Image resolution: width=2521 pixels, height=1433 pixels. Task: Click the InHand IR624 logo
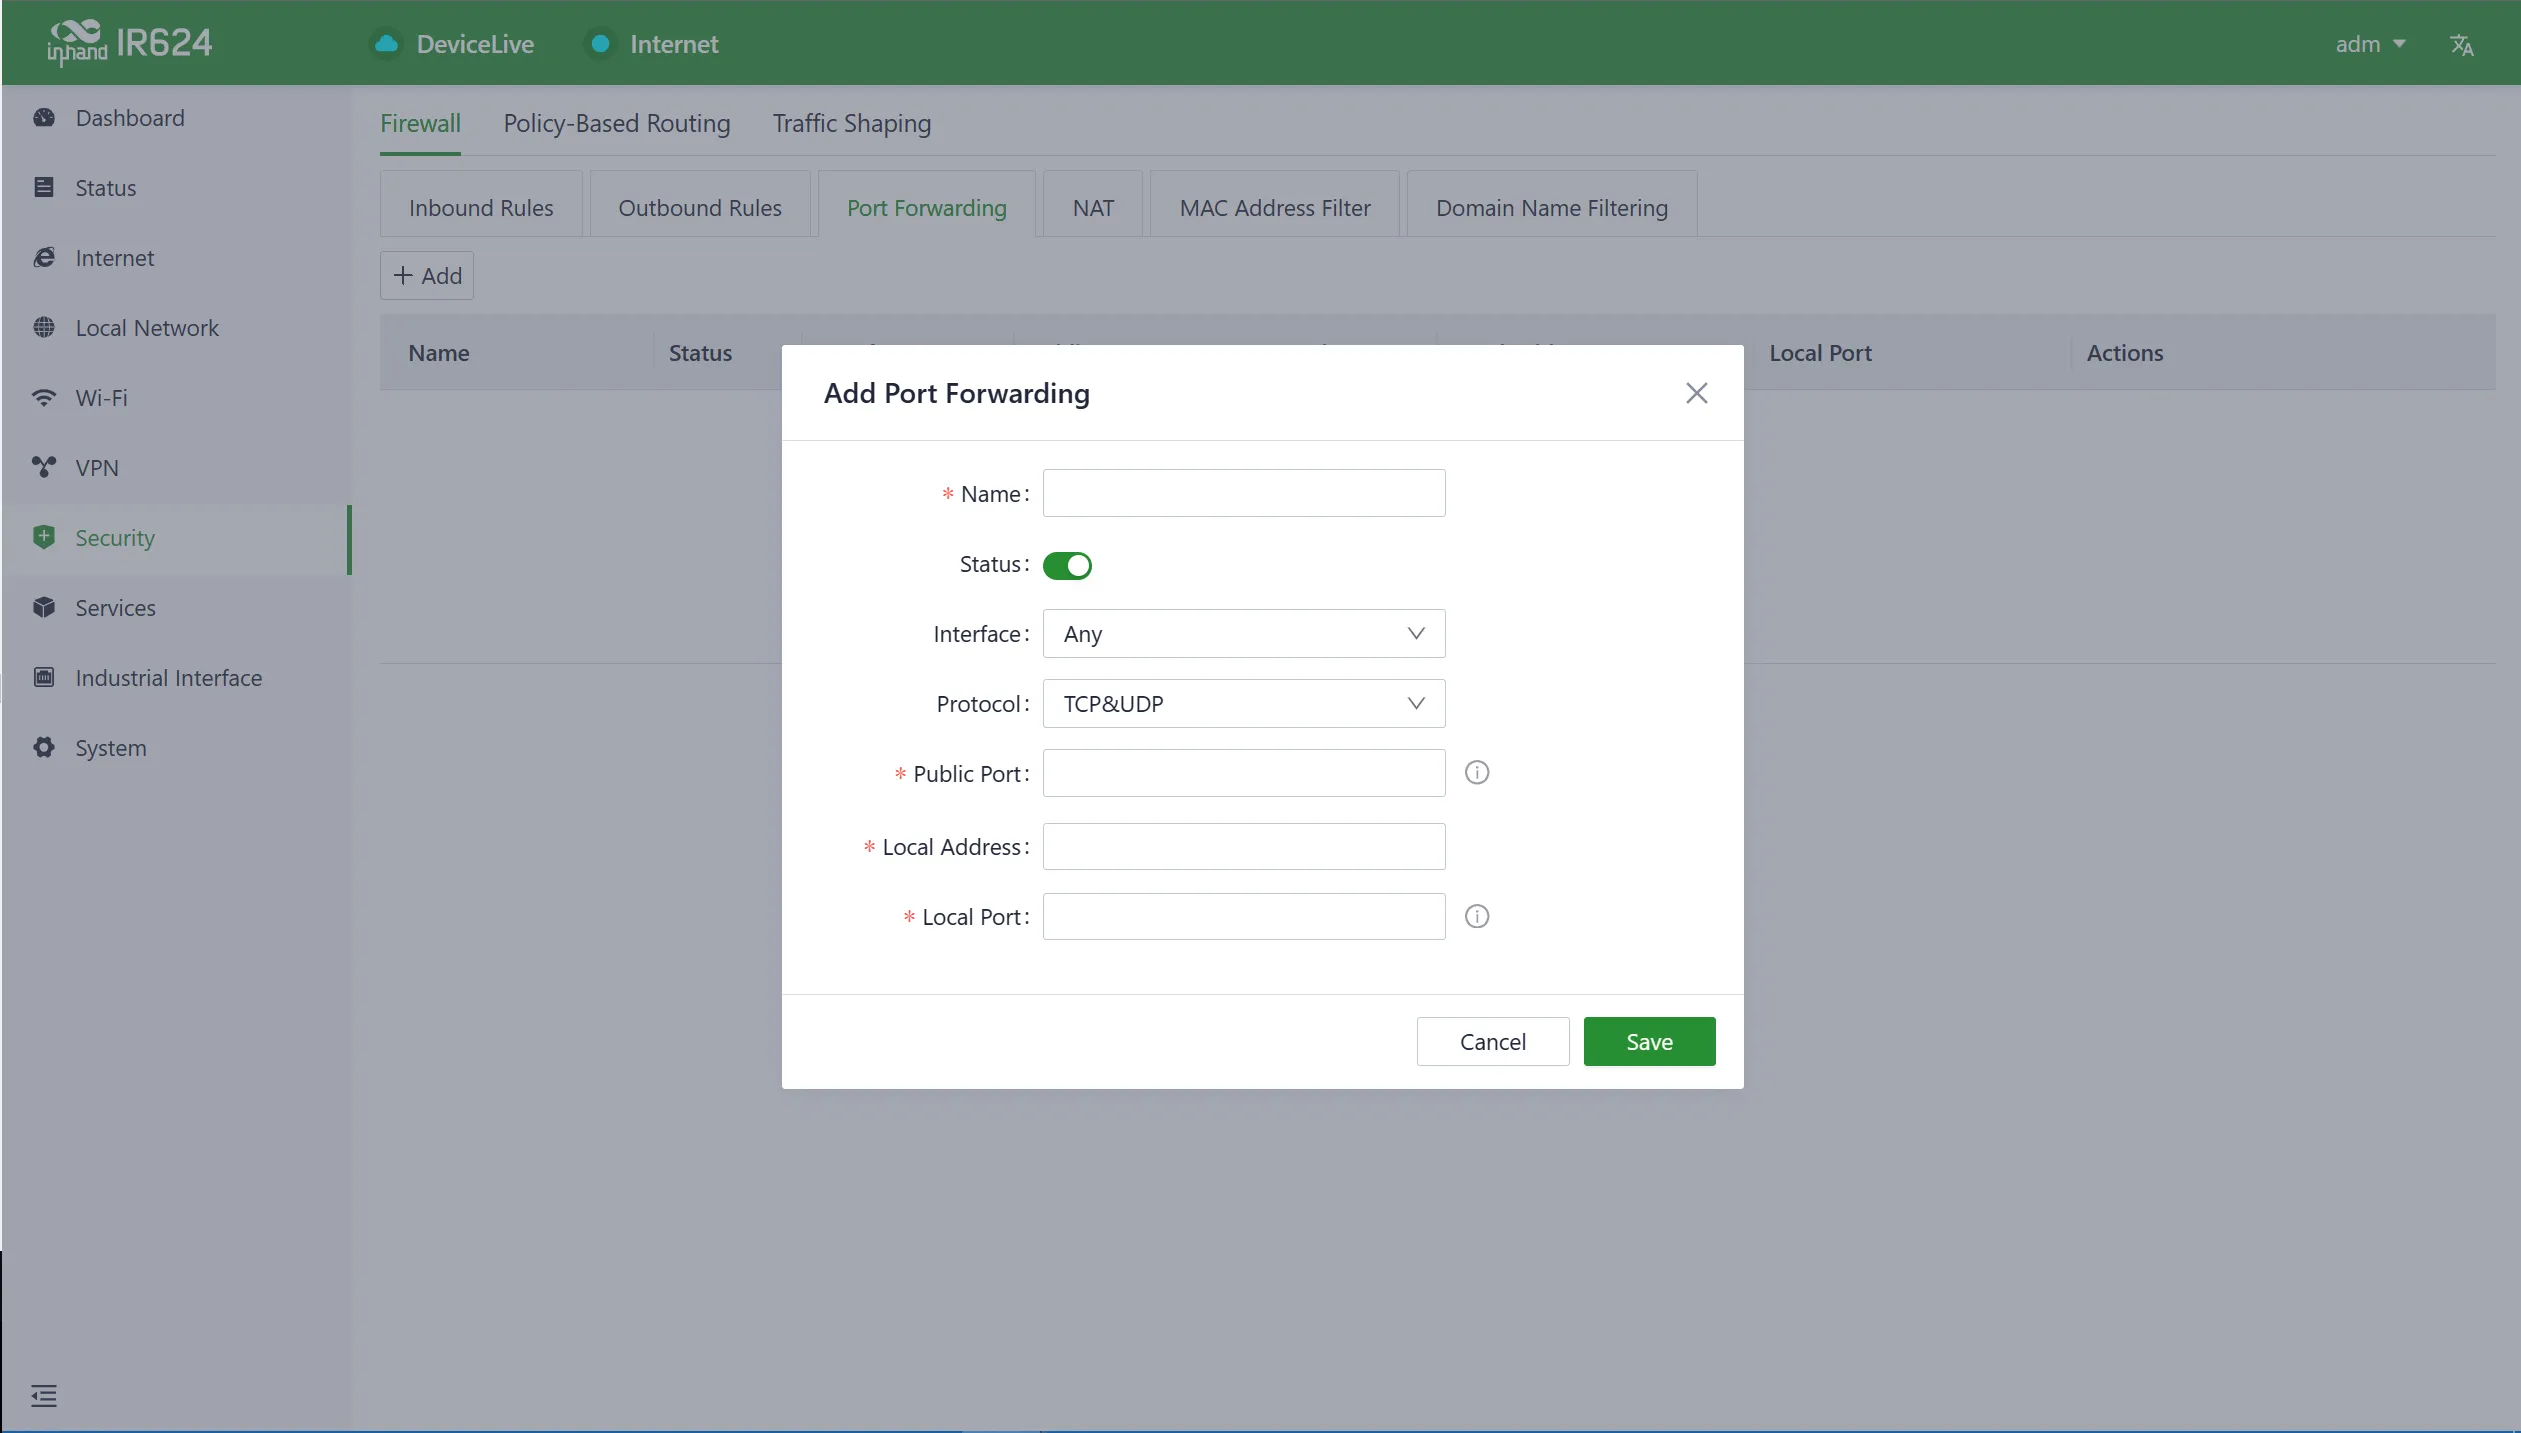point(130,43)
